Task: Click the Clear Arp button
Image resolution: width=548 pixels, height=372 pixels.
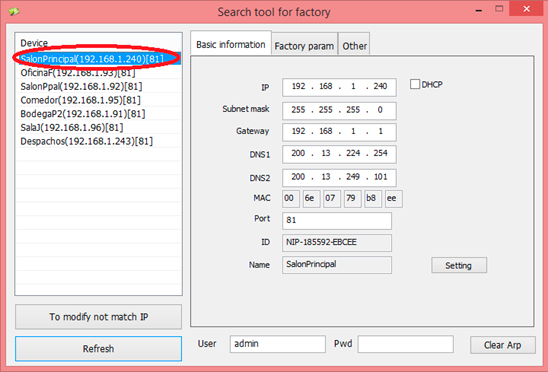Action: point(503,345)
